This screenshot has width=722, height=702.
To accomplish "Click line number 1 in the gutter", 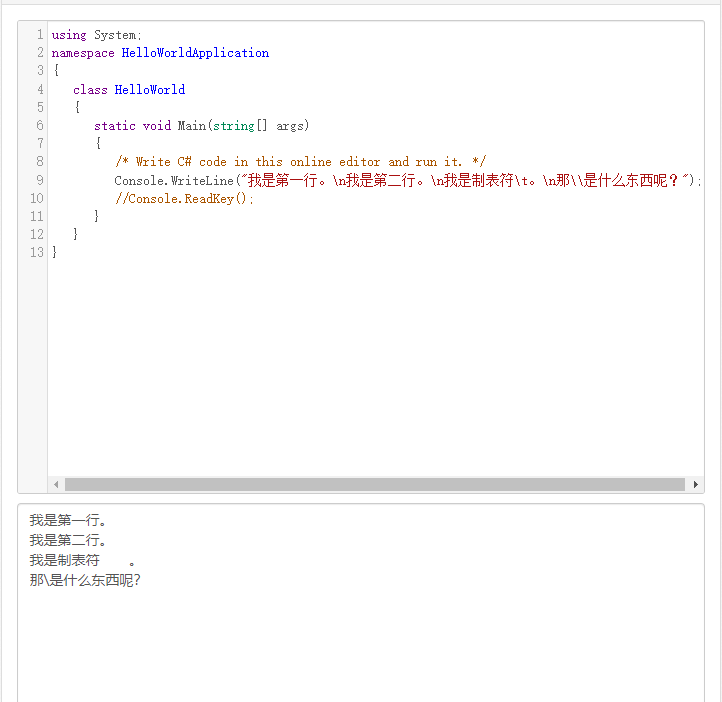I will tap(40, 35).
